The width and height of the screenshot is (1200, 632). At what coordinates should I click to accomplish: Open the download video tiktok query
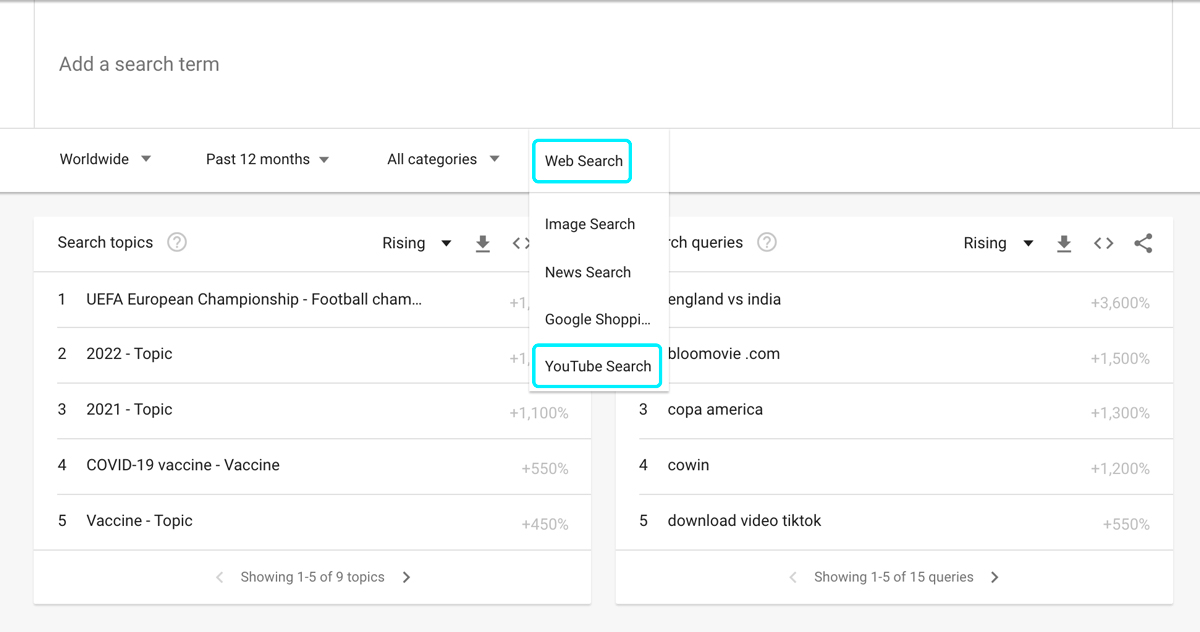click(744, 521)
